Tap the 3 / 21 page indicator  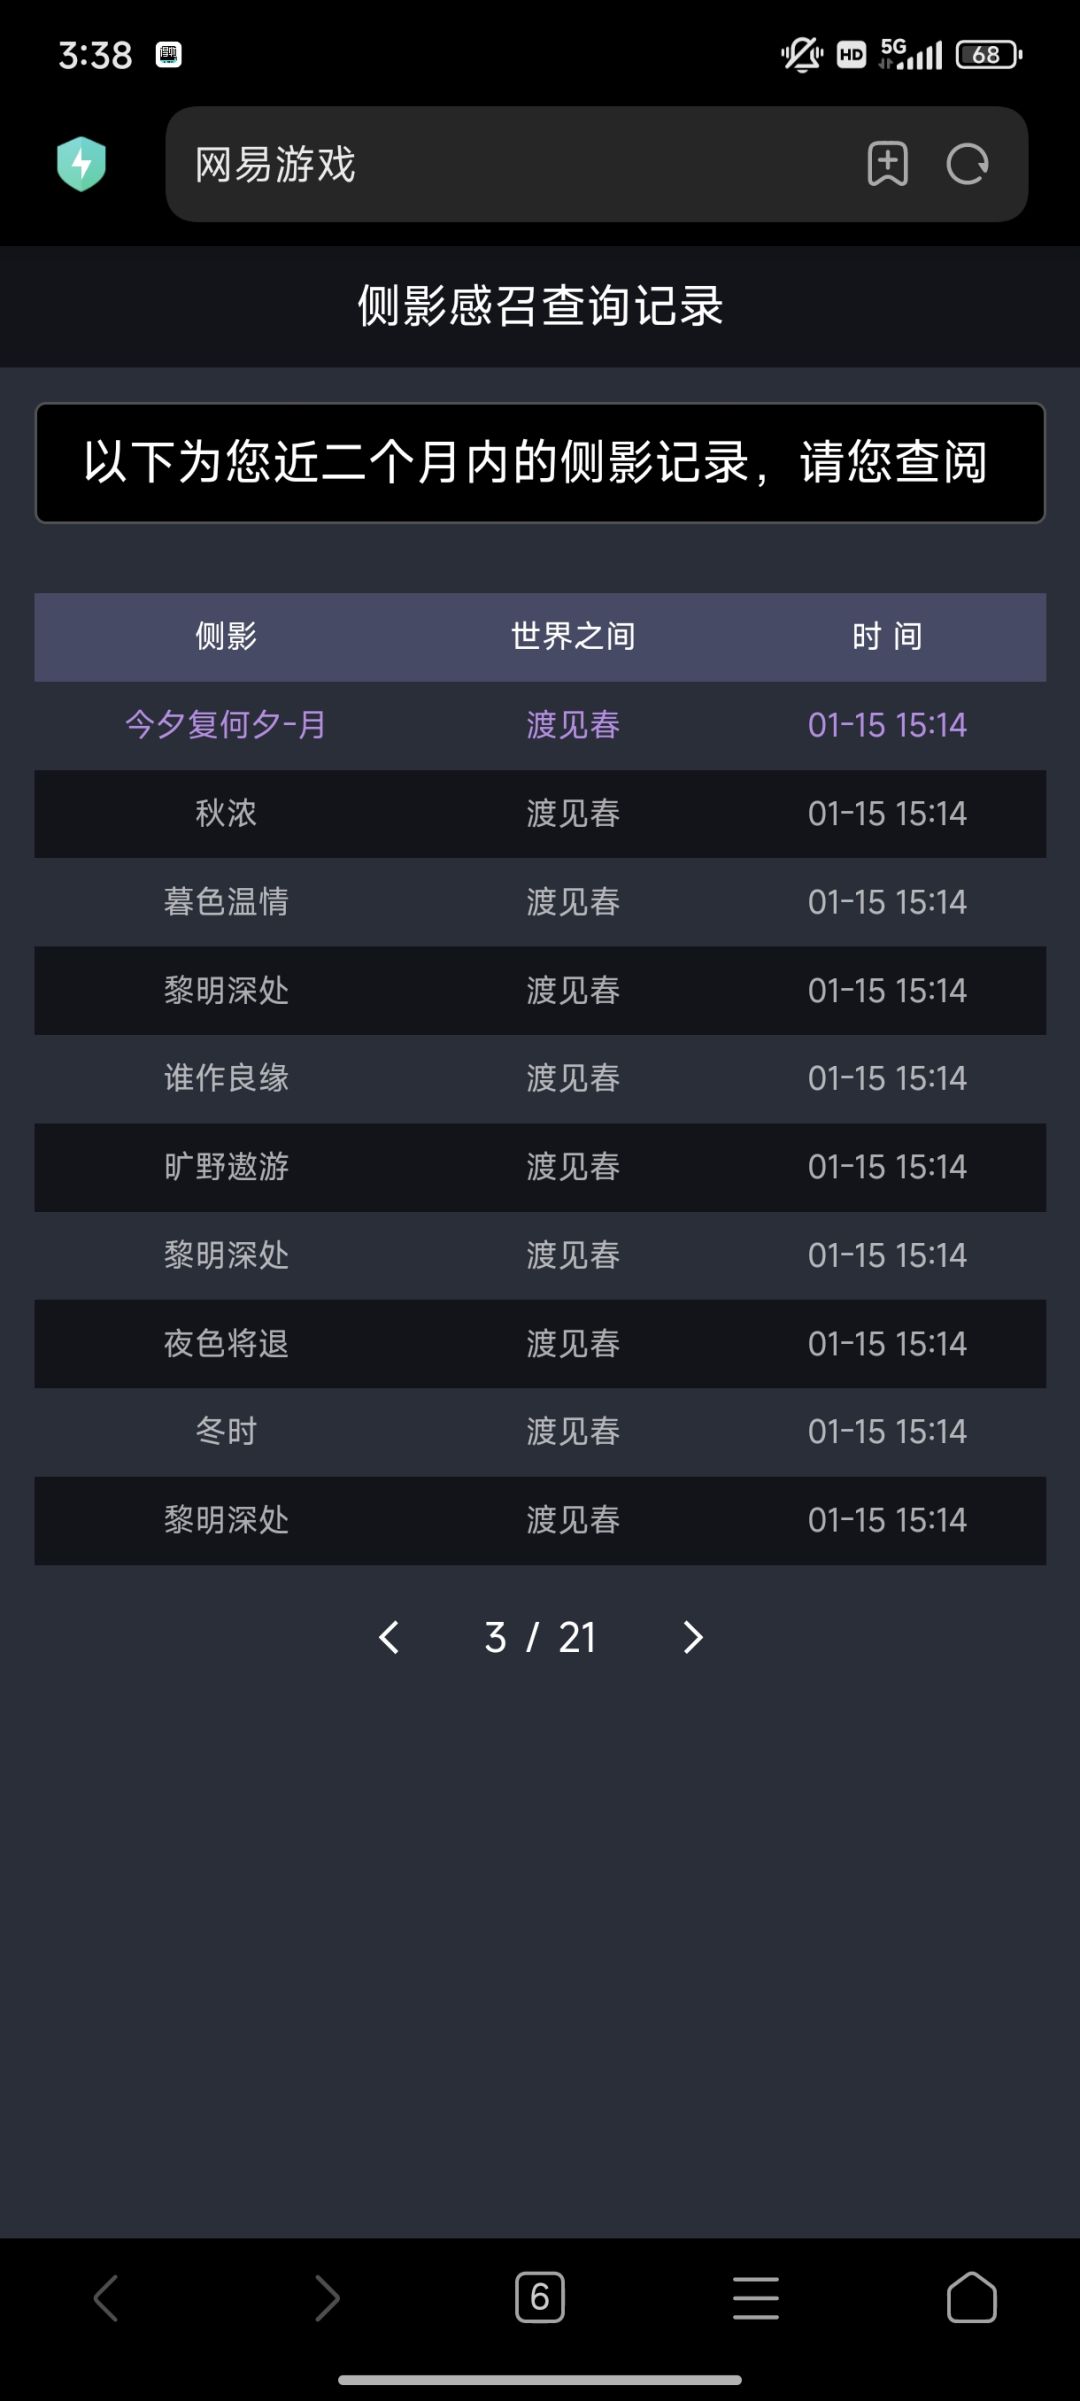tap(540, 1637)
